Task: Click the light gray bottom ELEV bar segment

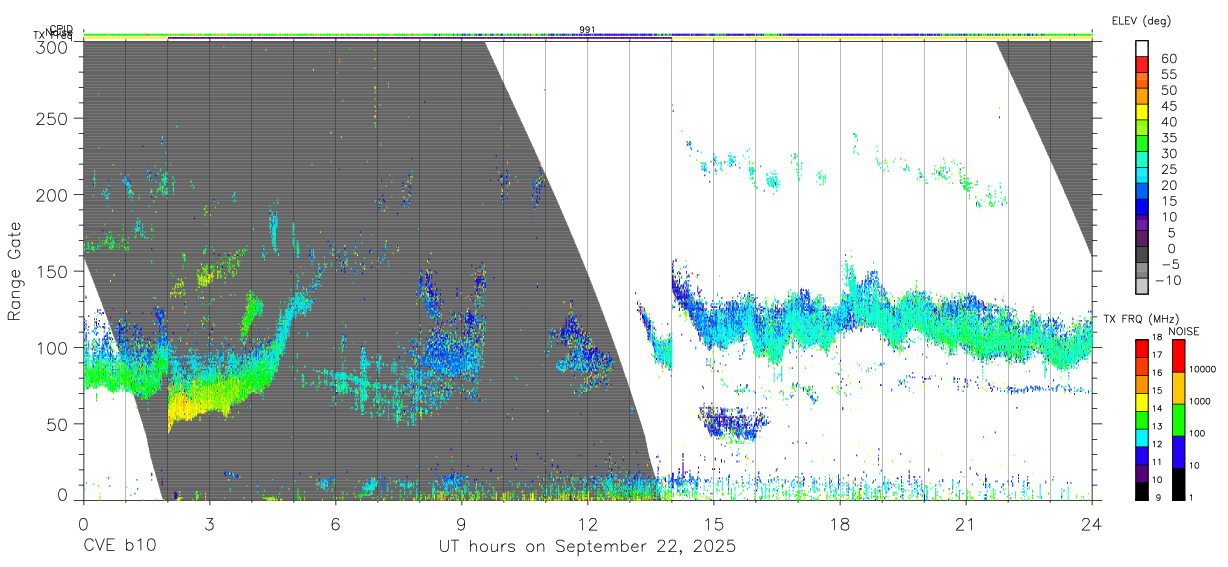Action: [x=1142, y=287]
